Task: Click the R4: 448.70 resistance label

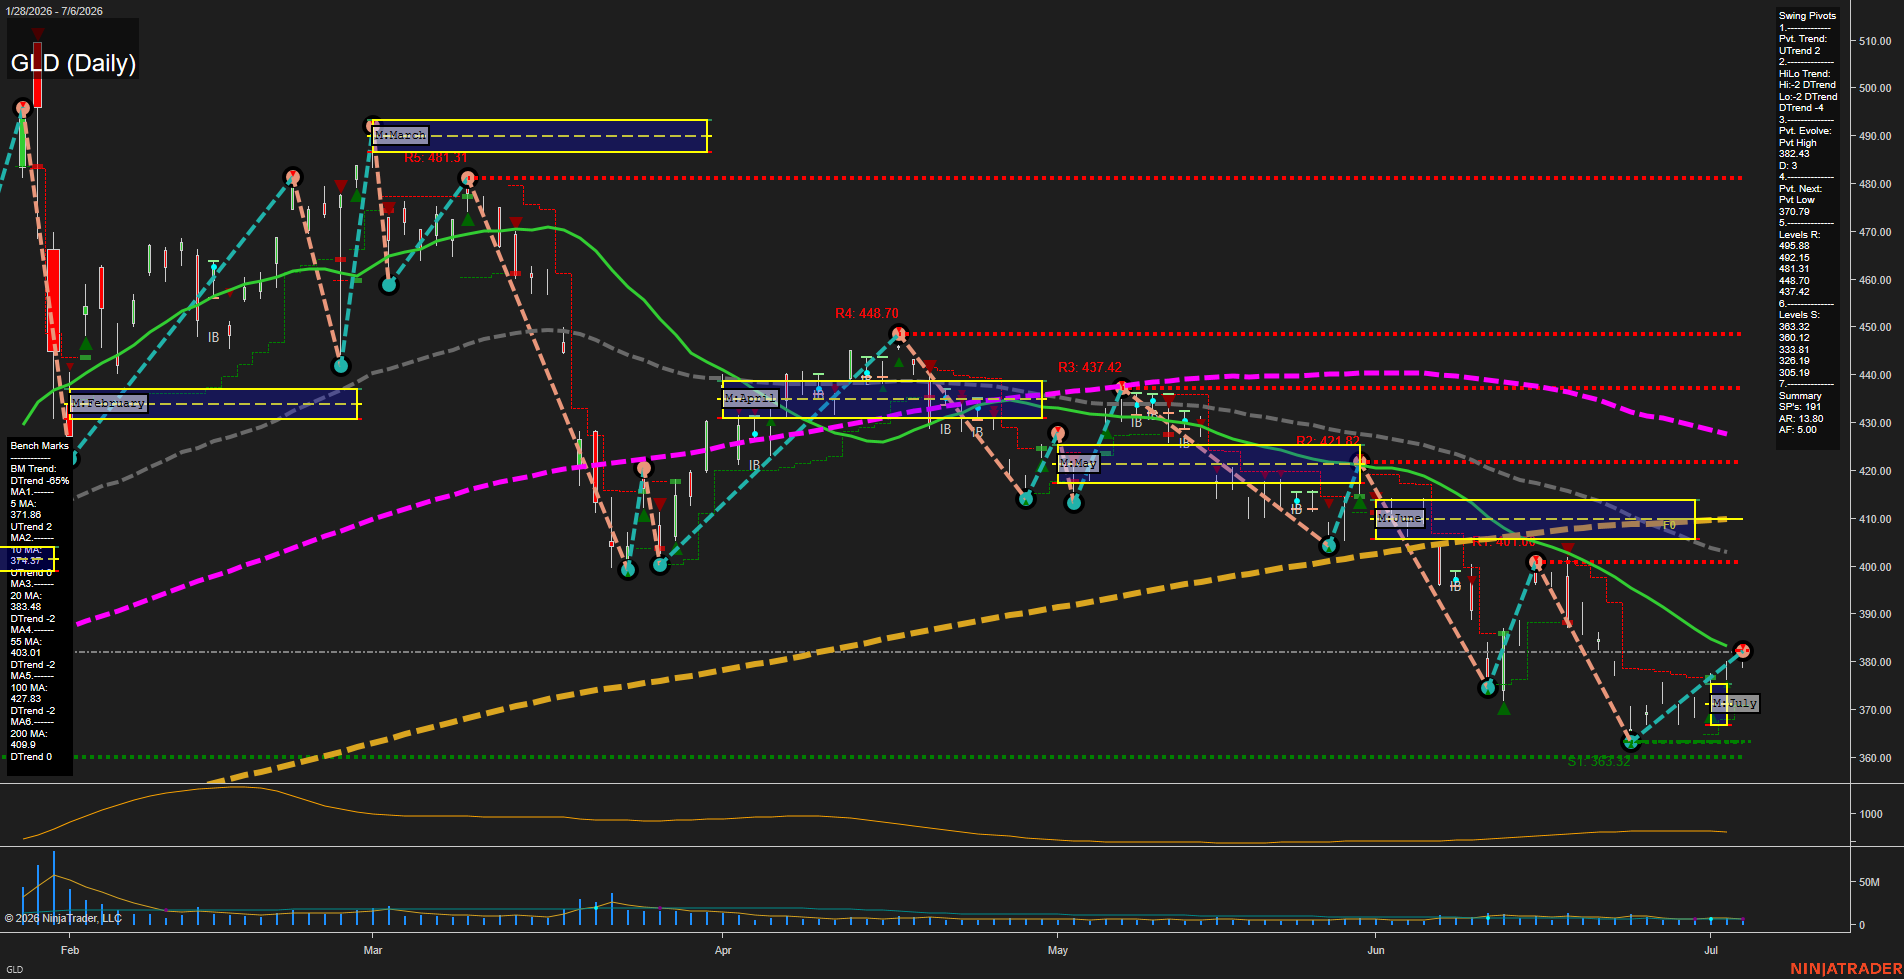Action: [x=867, y=314]
